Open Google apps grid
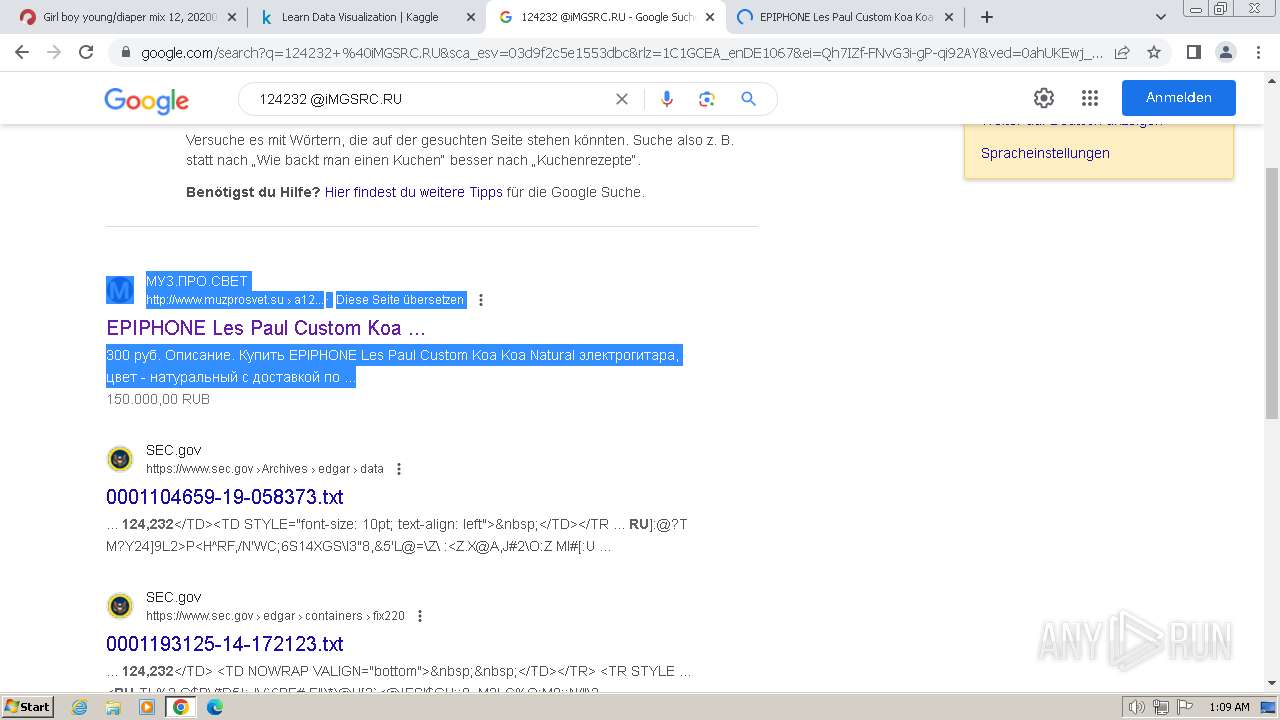 (x=1090, y=98)
